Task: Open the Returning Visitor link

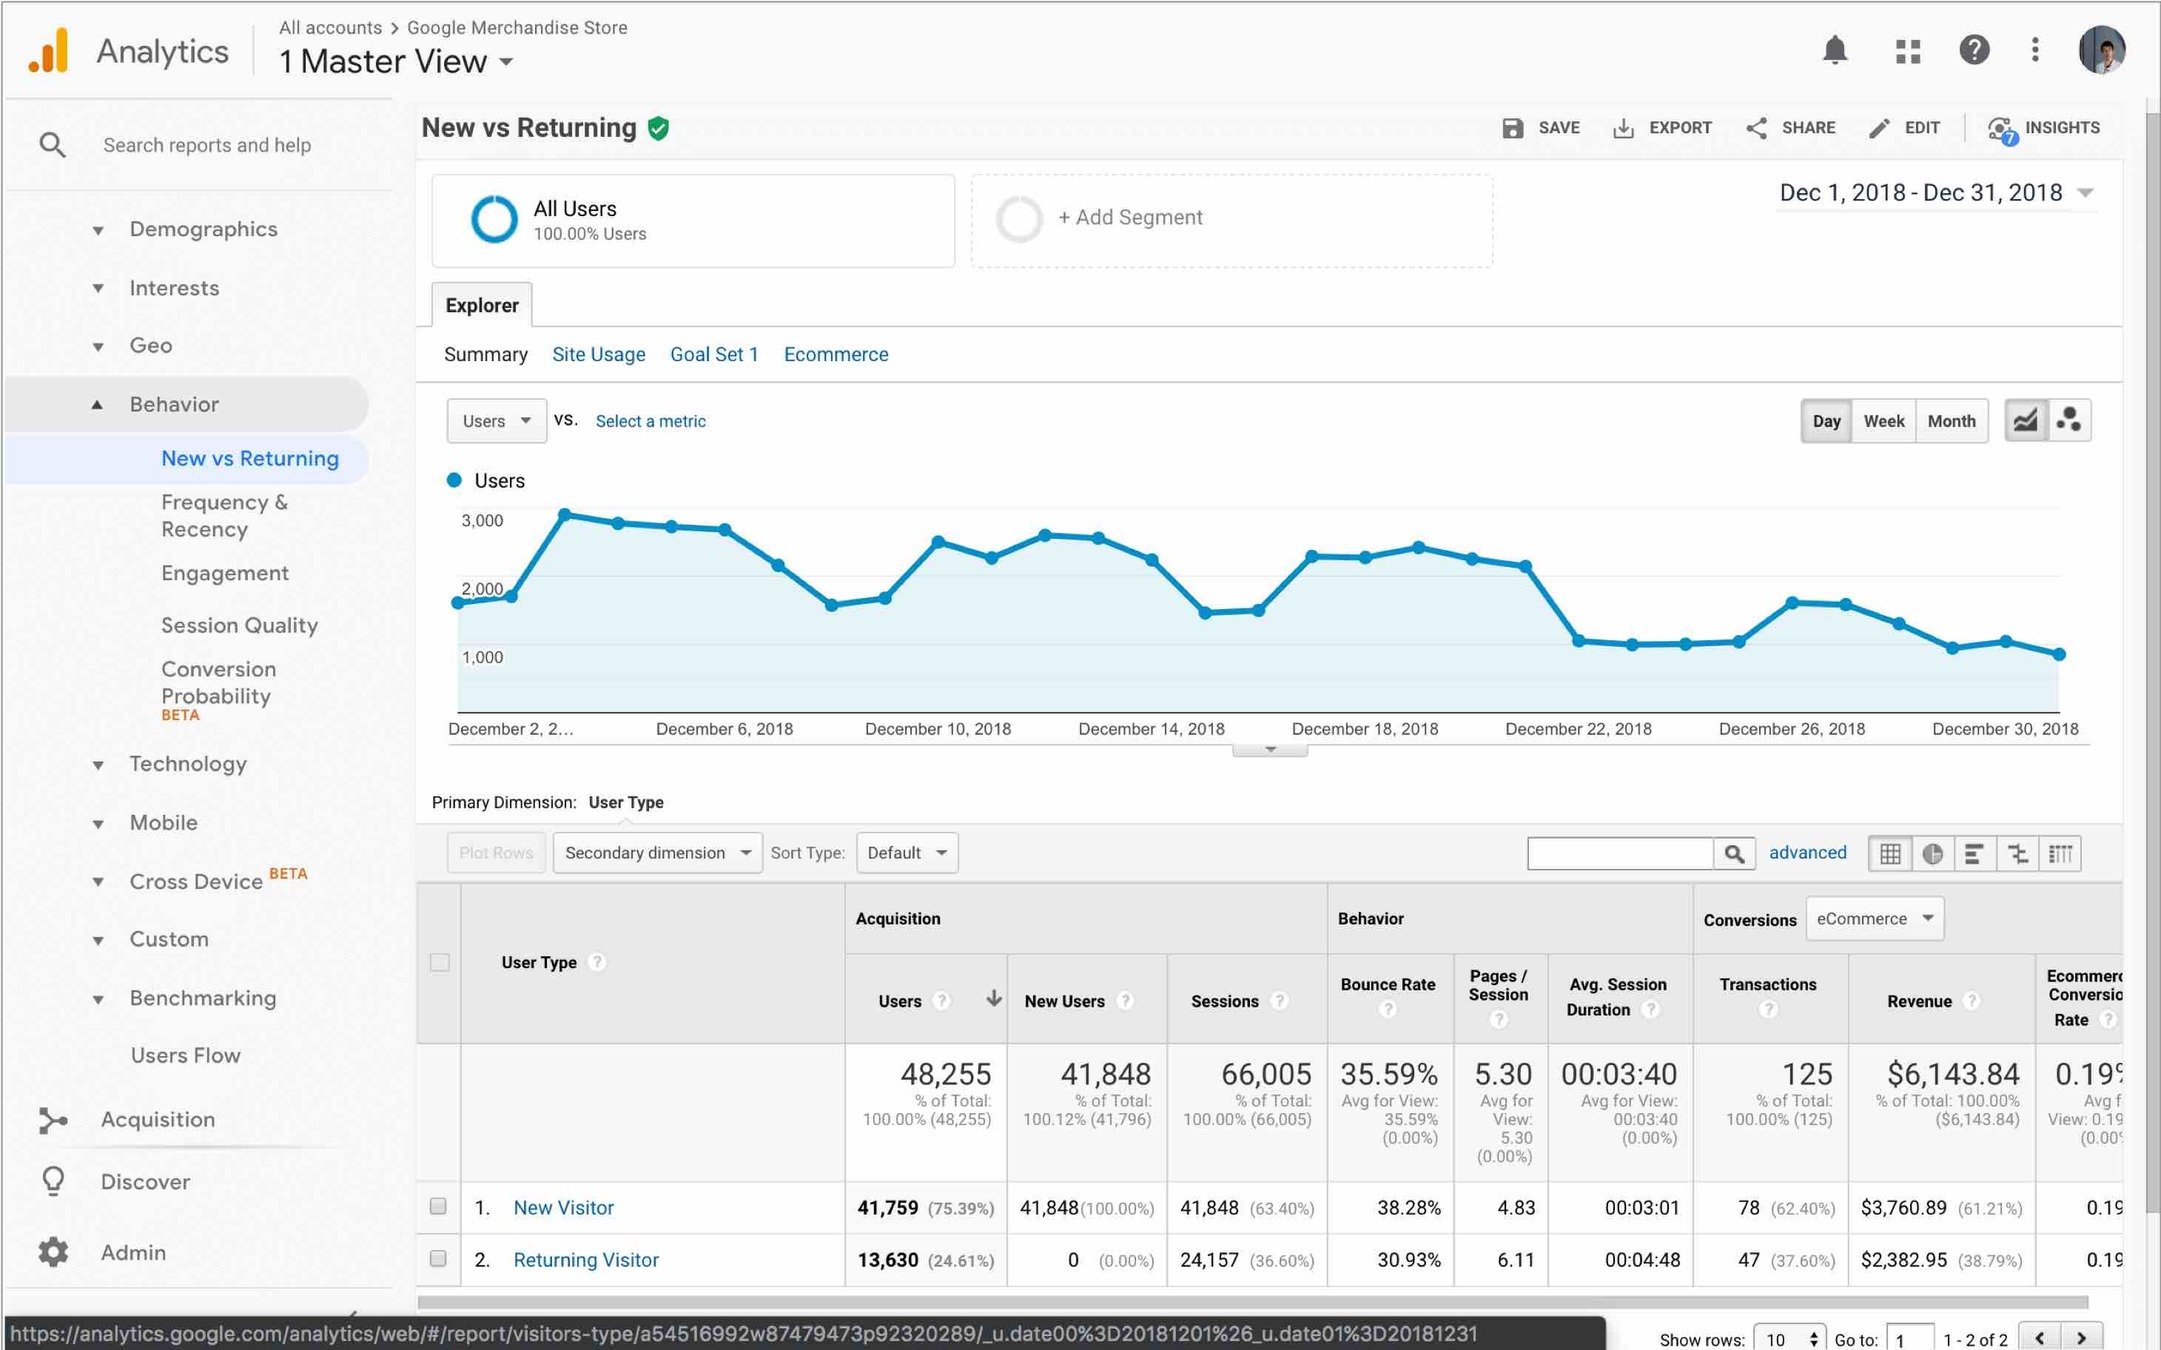Action: [586, 1260]
